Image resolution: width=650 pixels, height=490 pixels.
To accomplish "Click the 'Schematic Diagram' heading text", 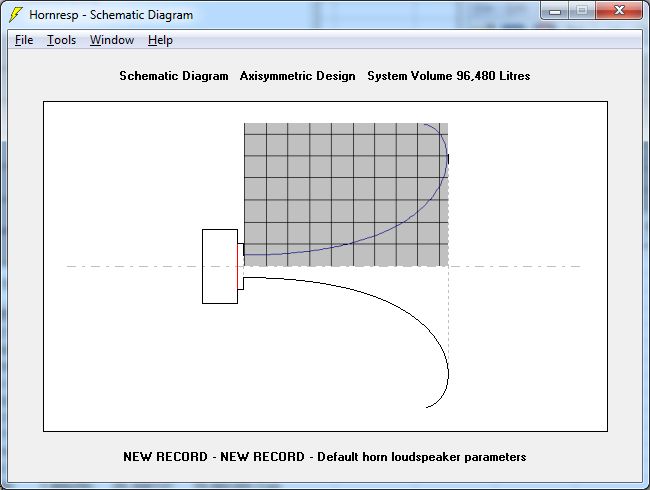I will (174, 76).
